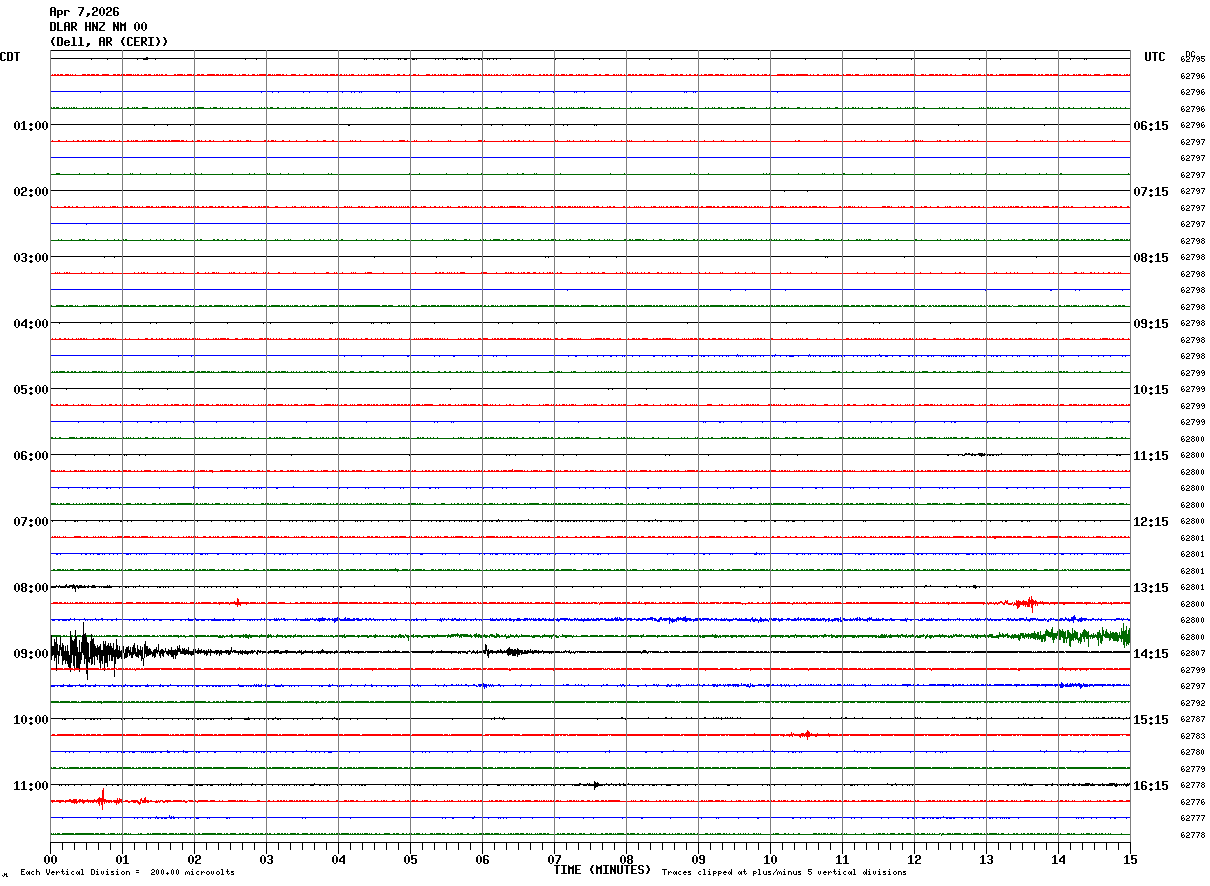Click the 03 minute axis tick label

266,860
